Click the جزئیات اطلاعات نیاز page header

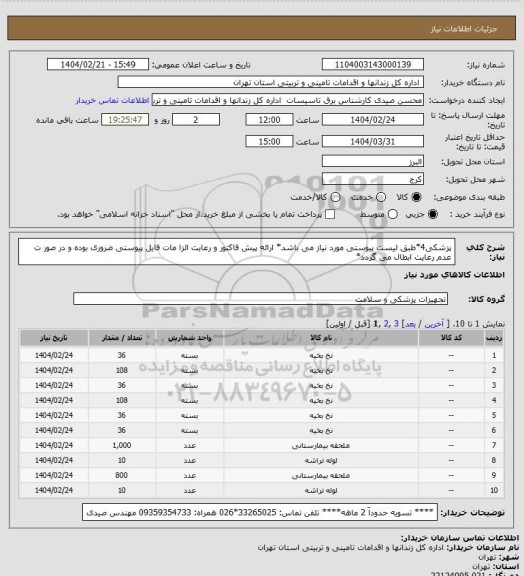[464, 29]
